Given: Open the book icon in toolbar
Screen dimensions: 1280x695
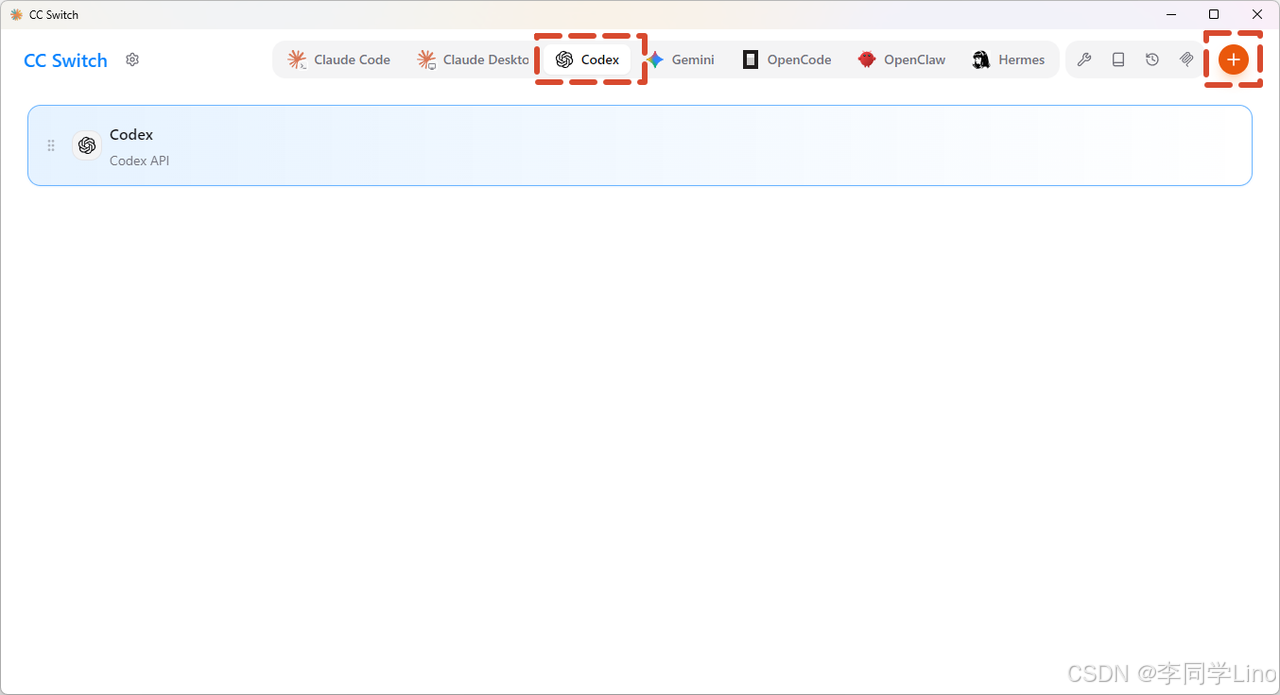Looking at the screenshot, I should pyautogui.click(x=1118, y=60).
